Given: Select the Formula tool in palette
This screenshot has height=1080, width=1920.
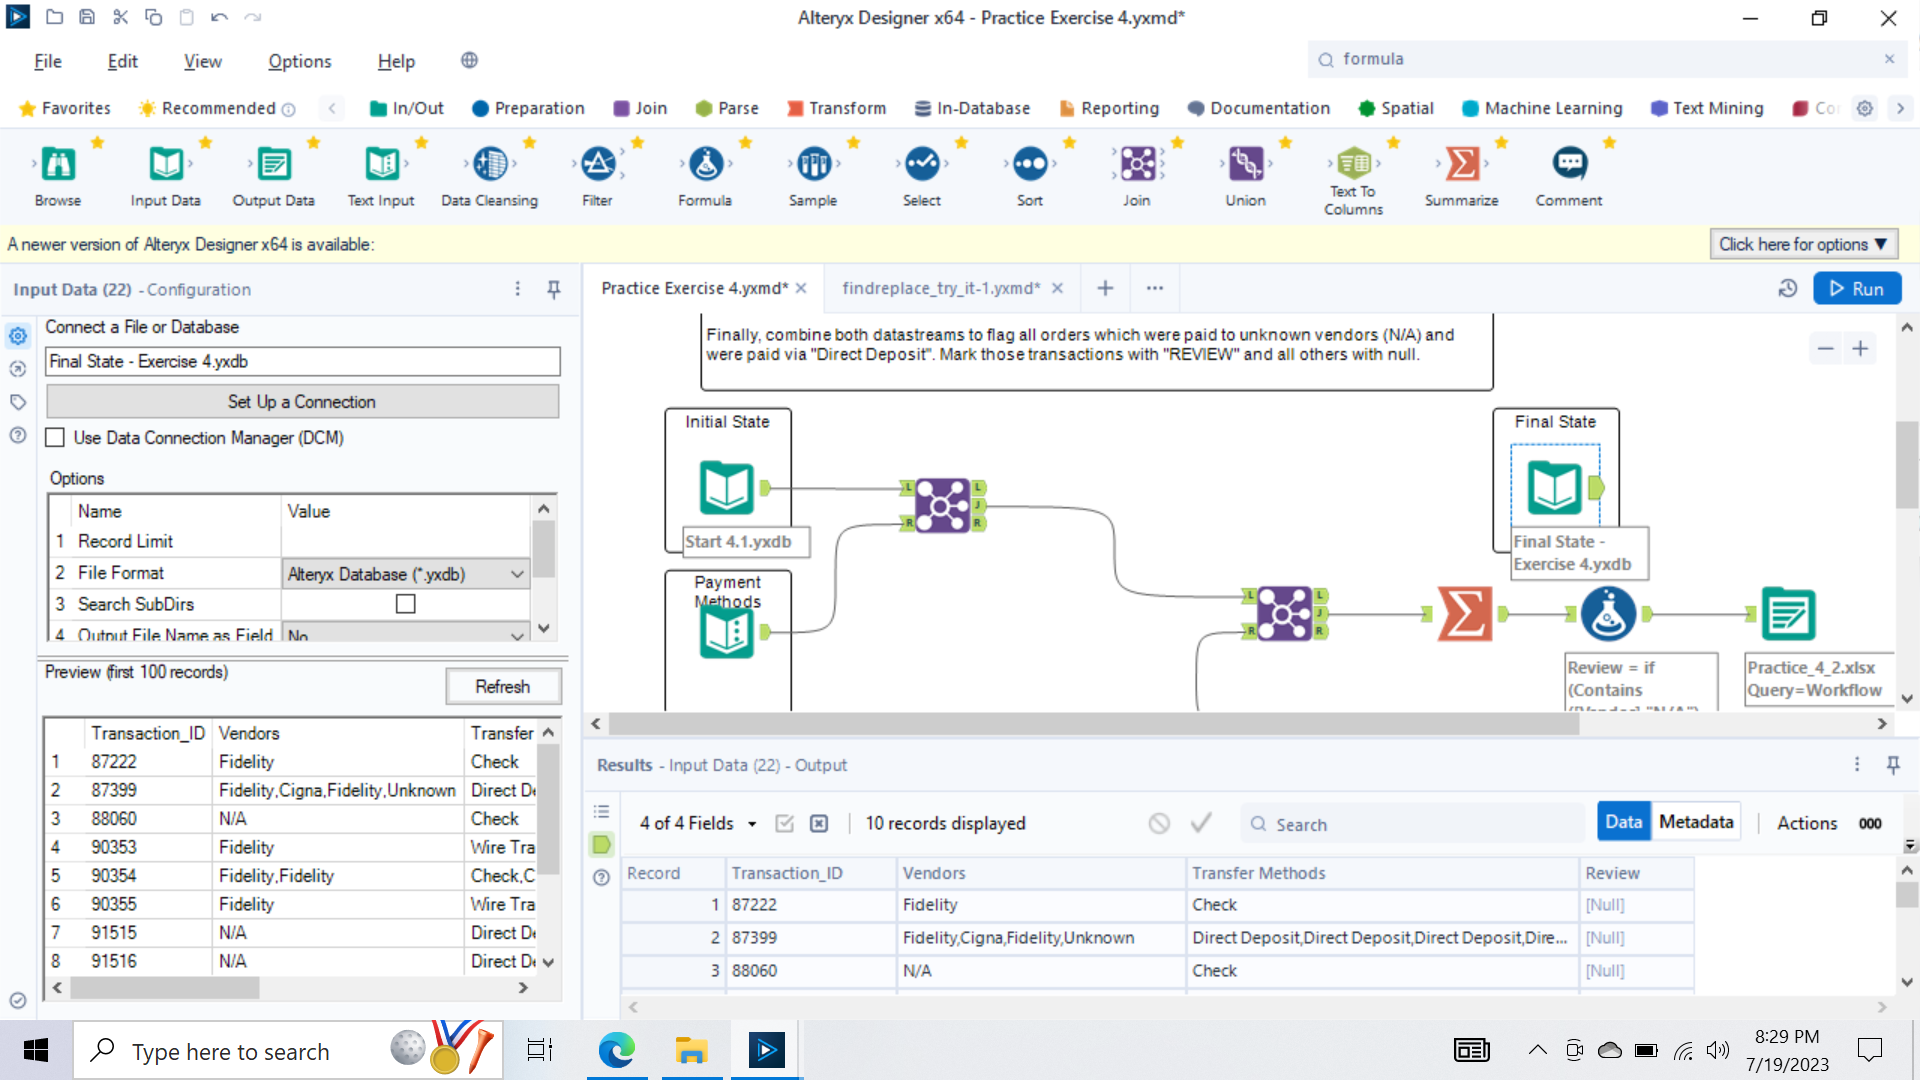Looking at the screenshot, I should tap(705, 163).
